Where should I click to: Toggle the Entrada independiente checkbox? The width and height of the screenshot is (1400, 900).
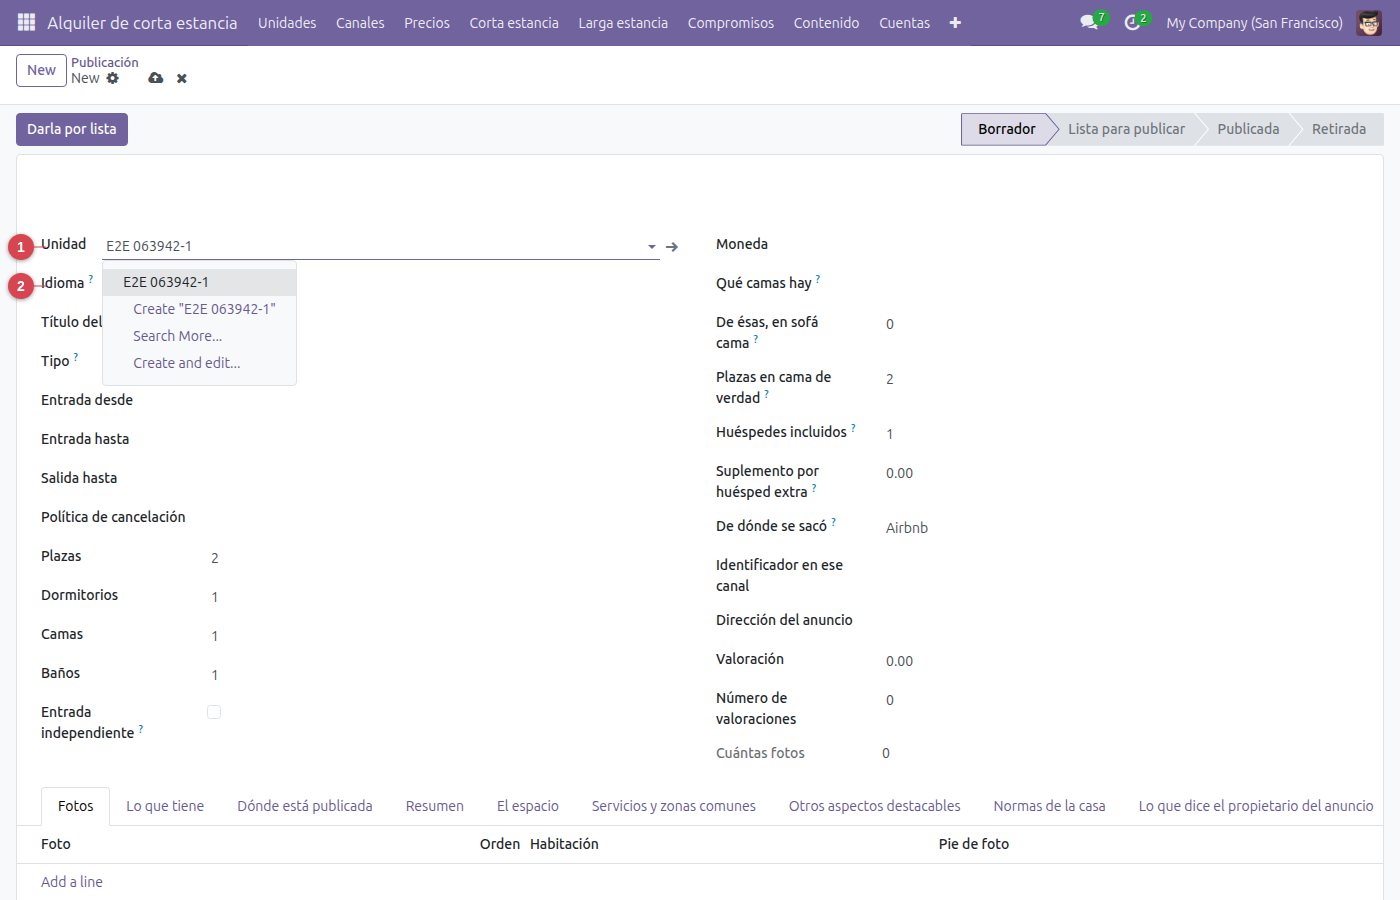pos(214,712)
